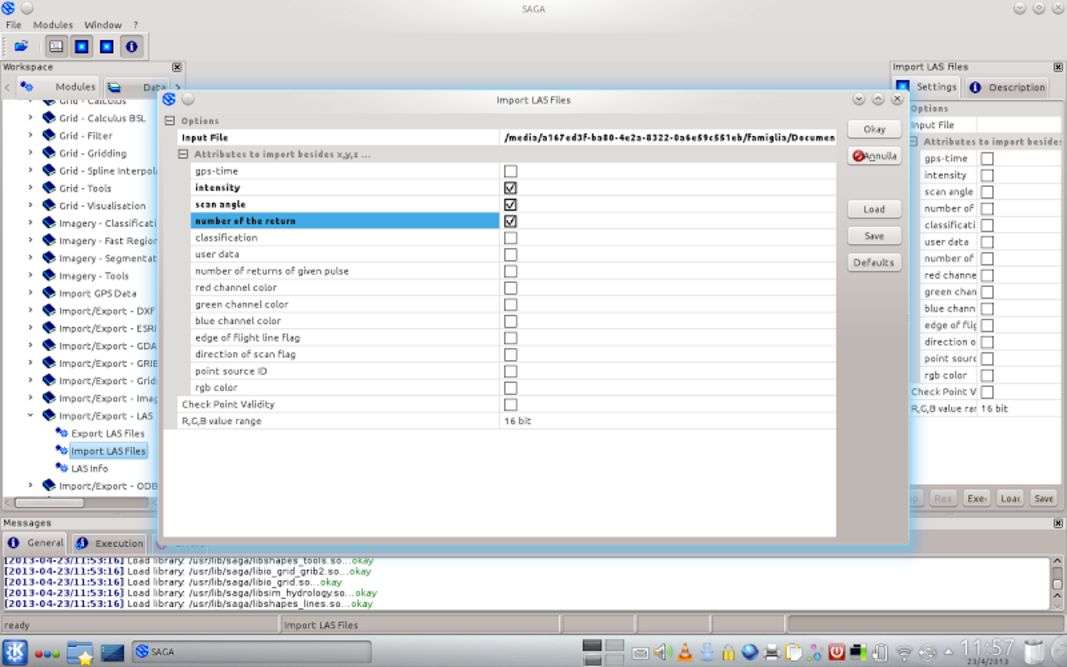Close the Workspace panel
Viewport: 1067px width, 667px height.
pyautogui.click(x=177, y=67)
